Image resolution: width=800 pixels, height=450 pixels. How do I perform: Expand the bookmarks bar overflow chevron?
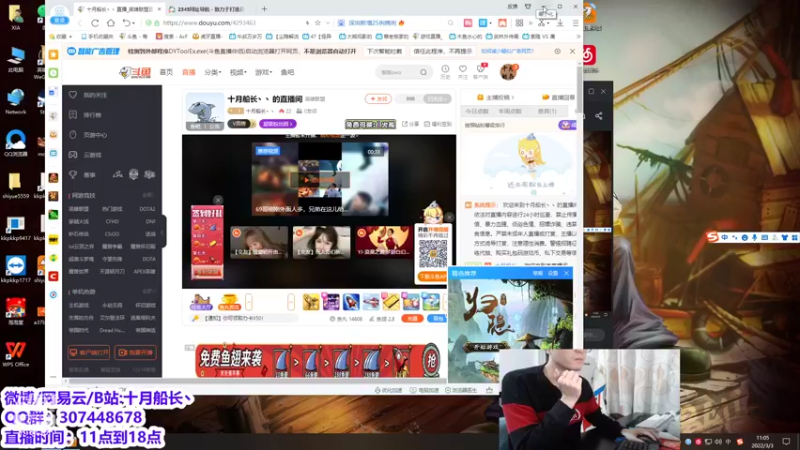click(578, 37)
